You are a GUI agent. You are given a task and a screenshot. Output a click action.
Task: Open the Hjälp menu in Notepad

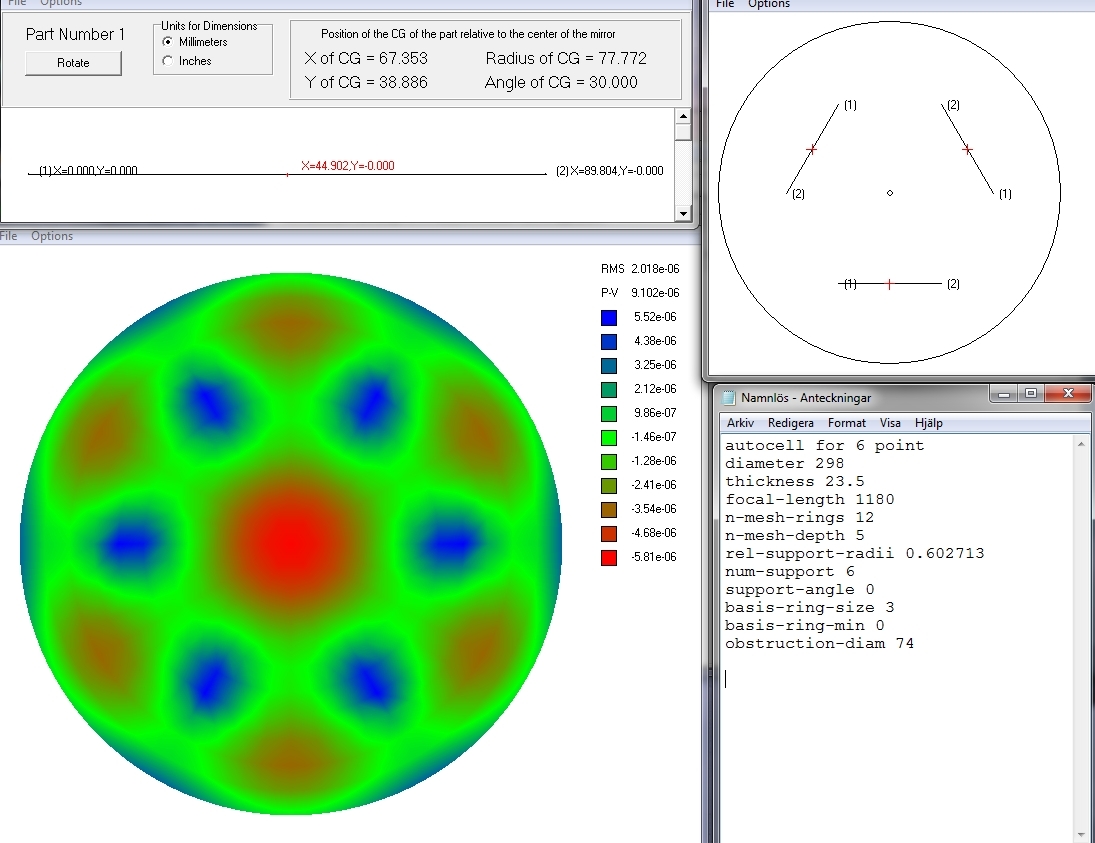[929, 423]
